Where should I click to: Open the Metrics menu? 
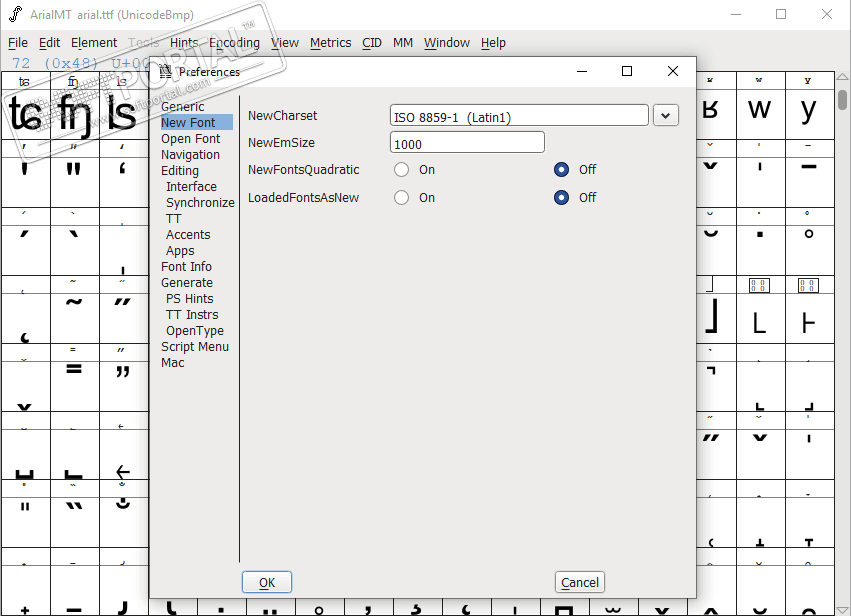(x=331, y=43)
